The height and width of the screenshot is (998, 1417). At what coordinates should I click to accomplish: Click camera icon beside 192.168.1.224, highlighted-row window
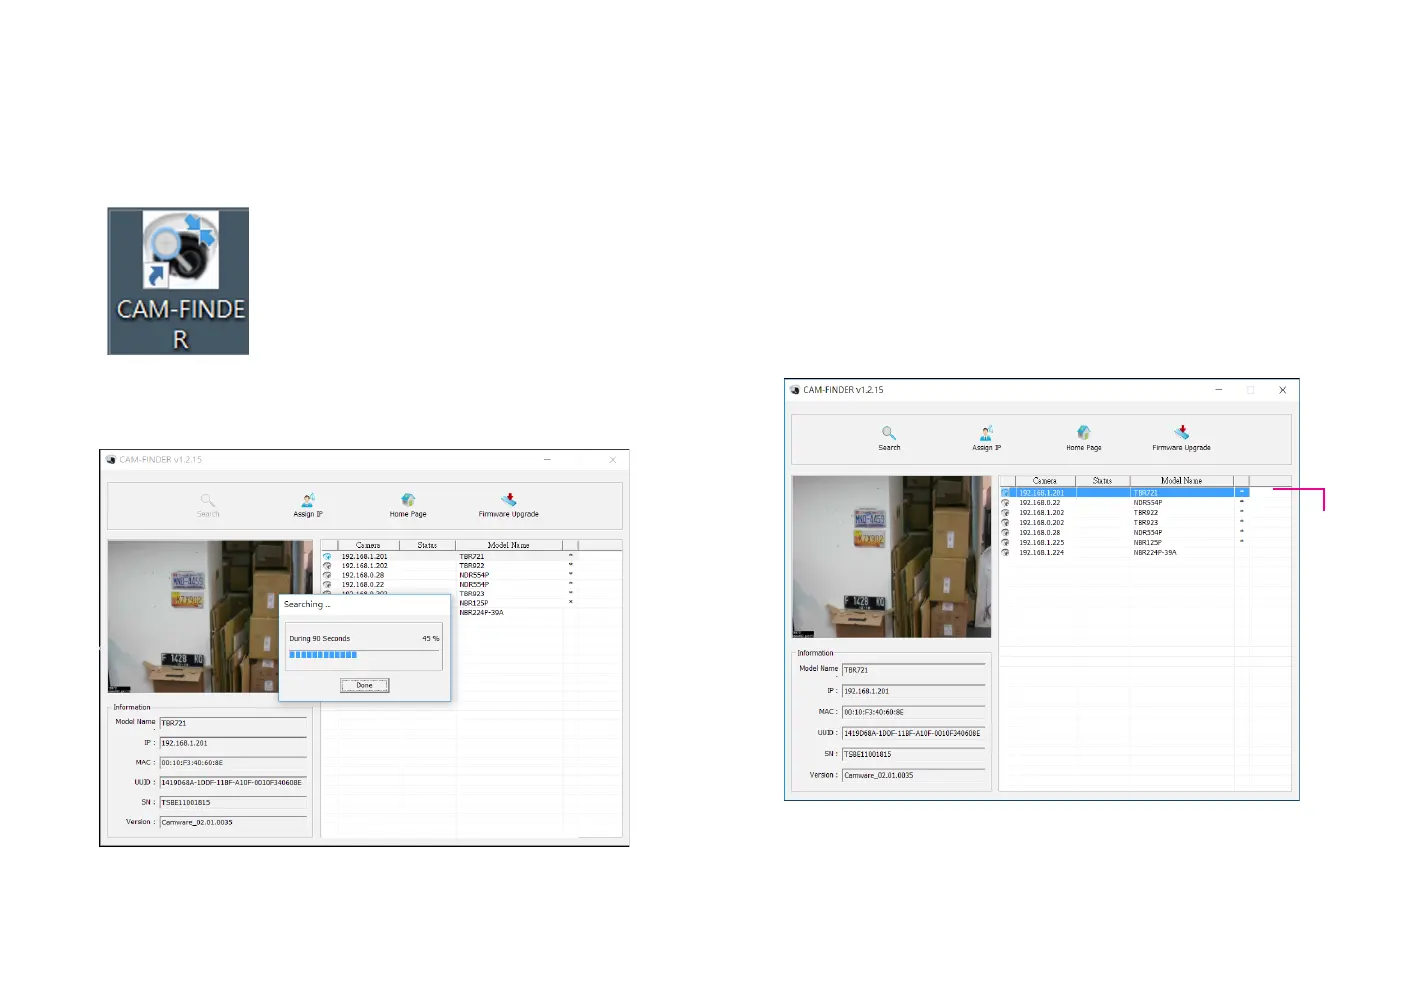(1006, 553)
